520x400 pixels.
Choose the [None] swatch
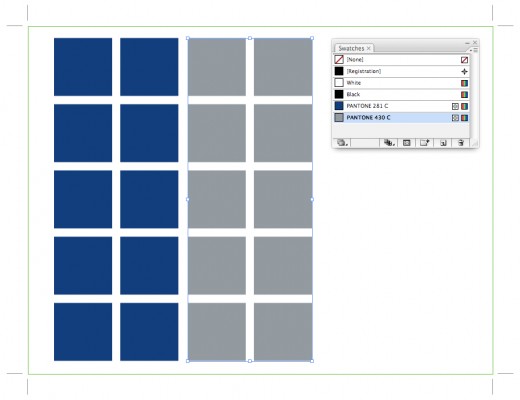tap(401, 60)
